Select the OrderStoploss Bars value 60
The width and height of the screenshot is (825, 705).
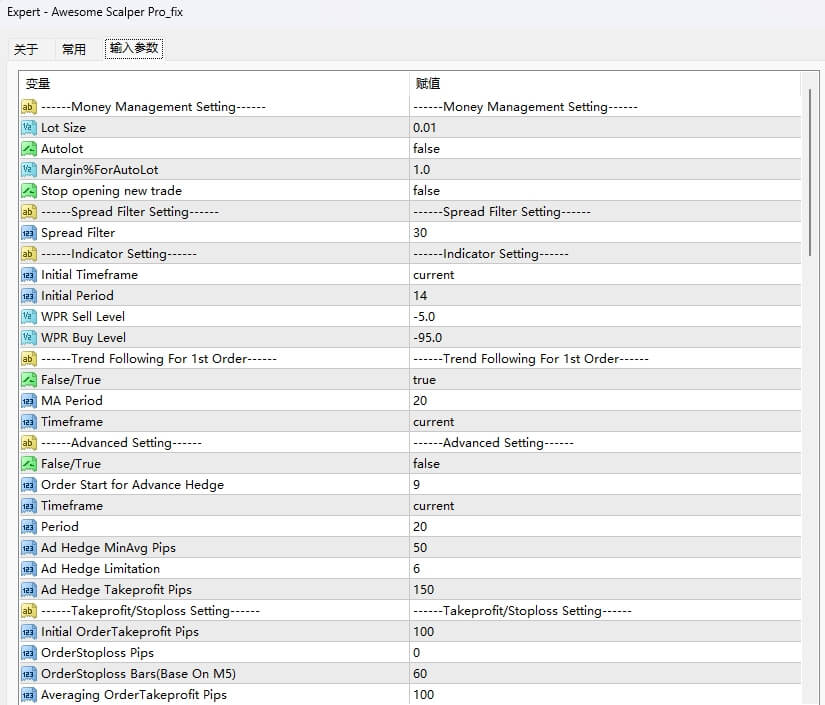420,674
